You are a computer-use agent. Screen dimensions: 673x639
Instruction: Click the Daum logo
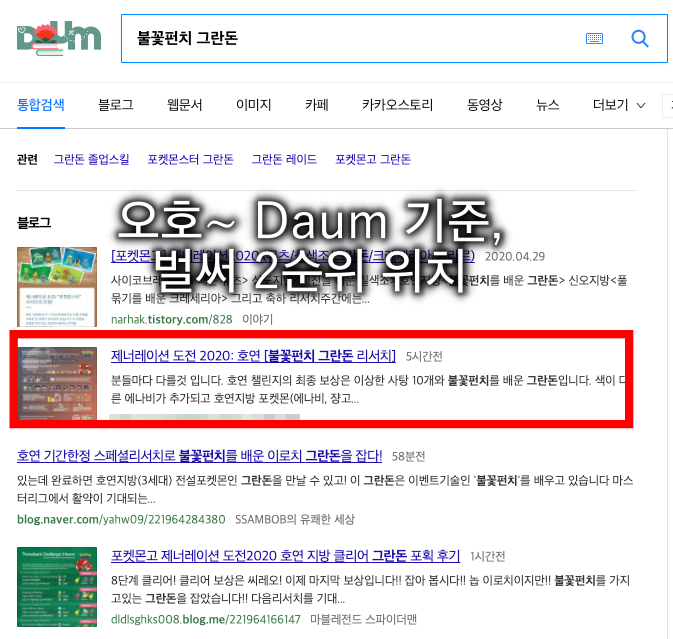(x=59, y=38)
